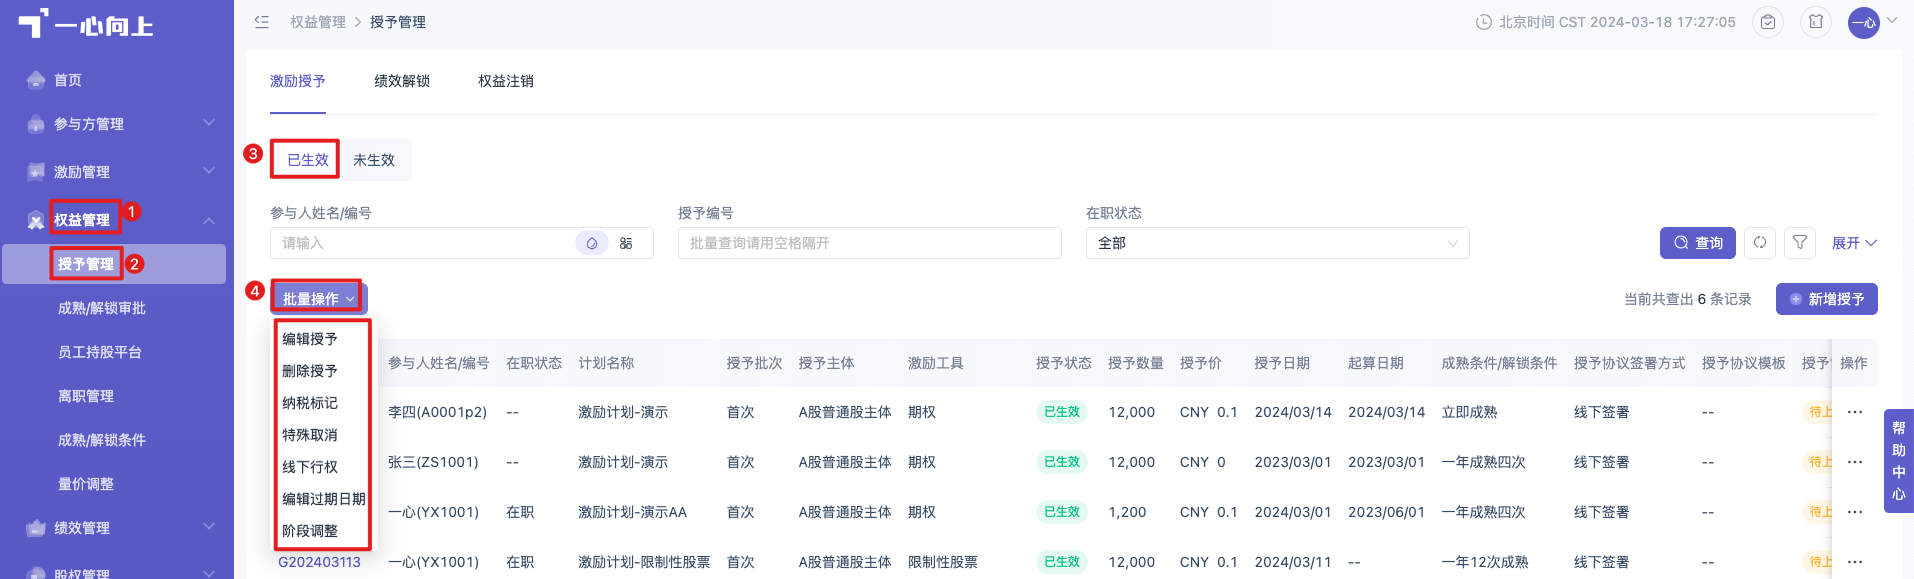Click the 激励管理 sidebar icon
The image size is (1914, 579).
point(36,172)
